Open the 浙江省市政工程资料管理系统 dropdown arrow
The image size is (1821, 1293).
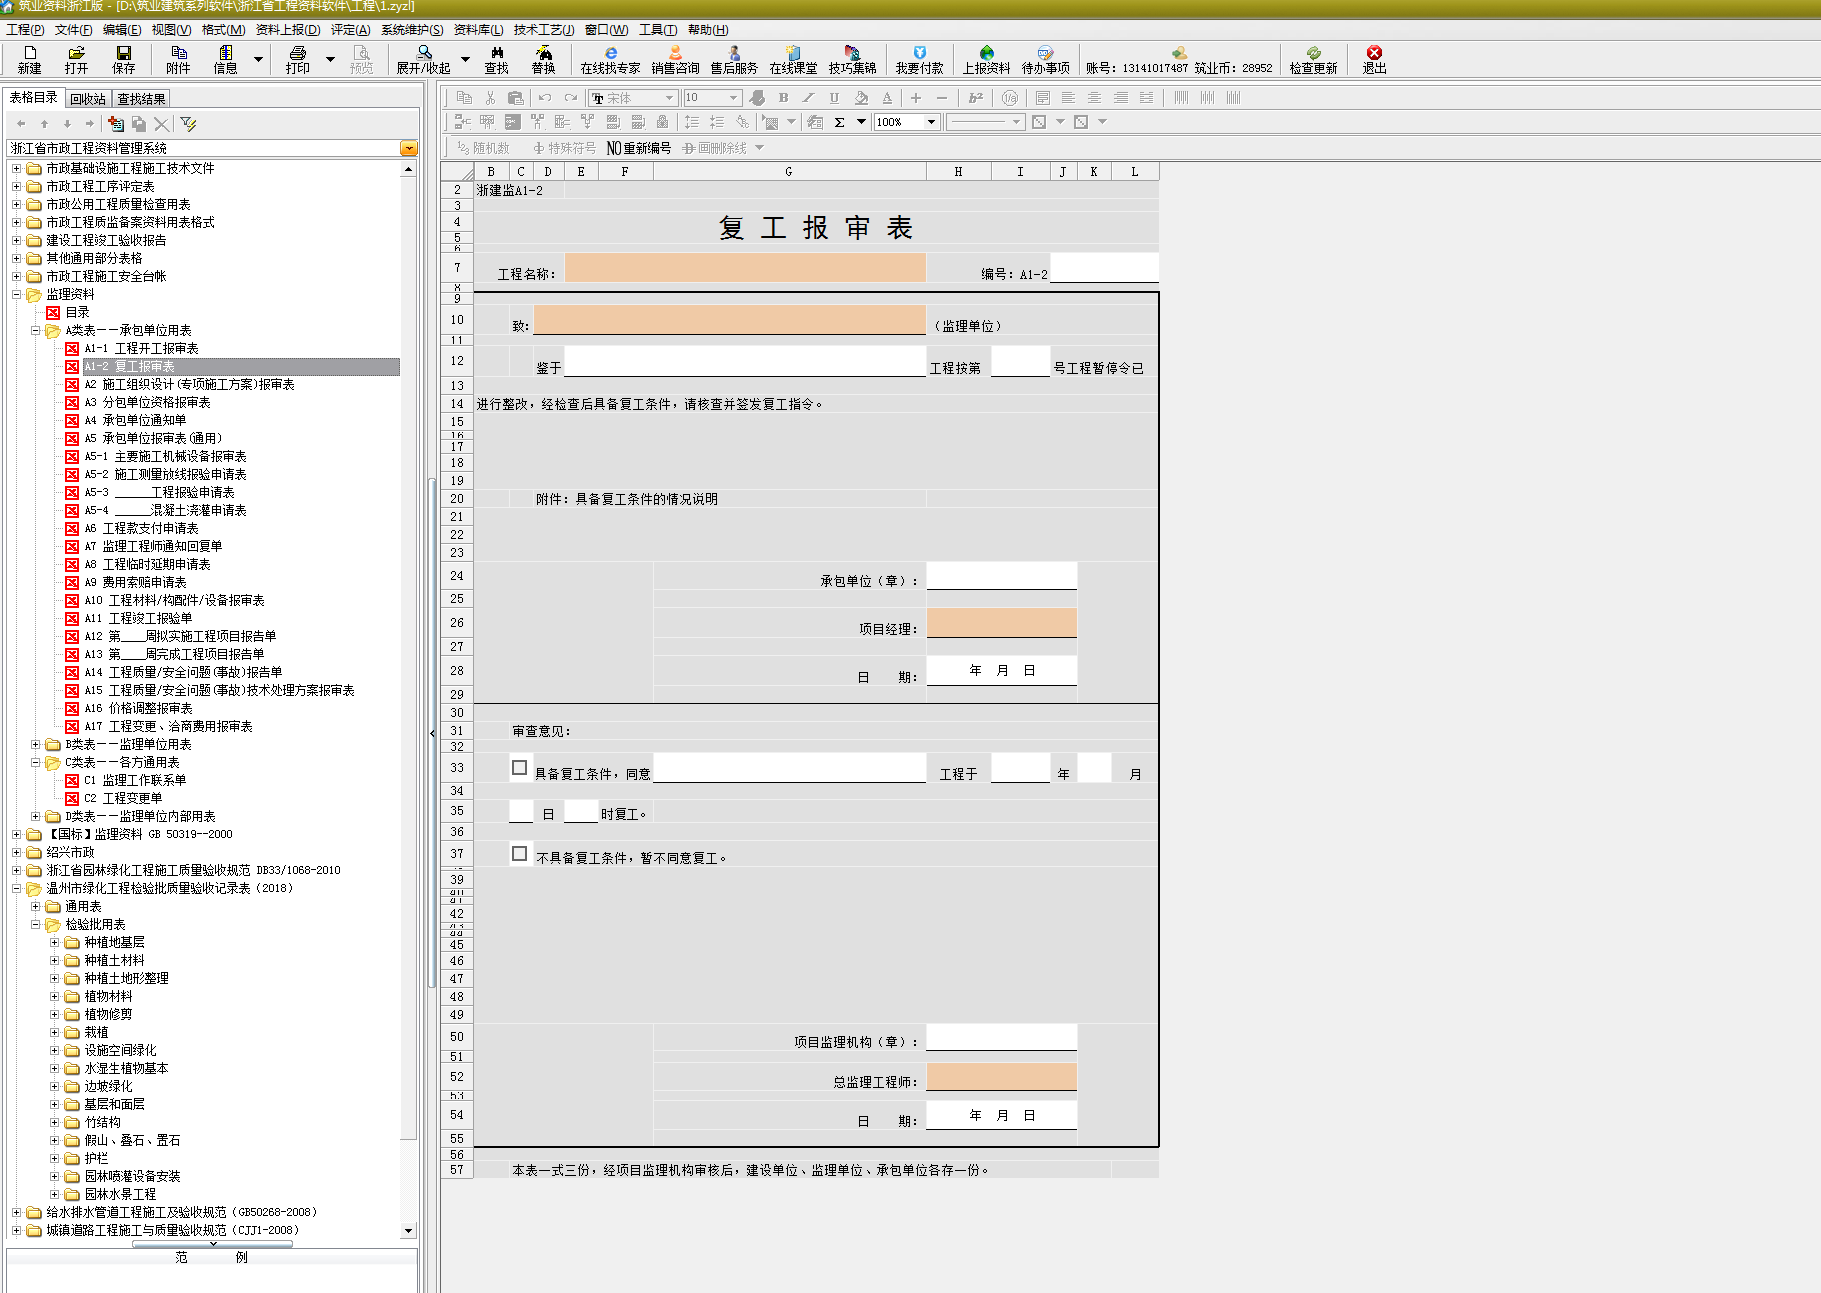[x=408, y=148]
